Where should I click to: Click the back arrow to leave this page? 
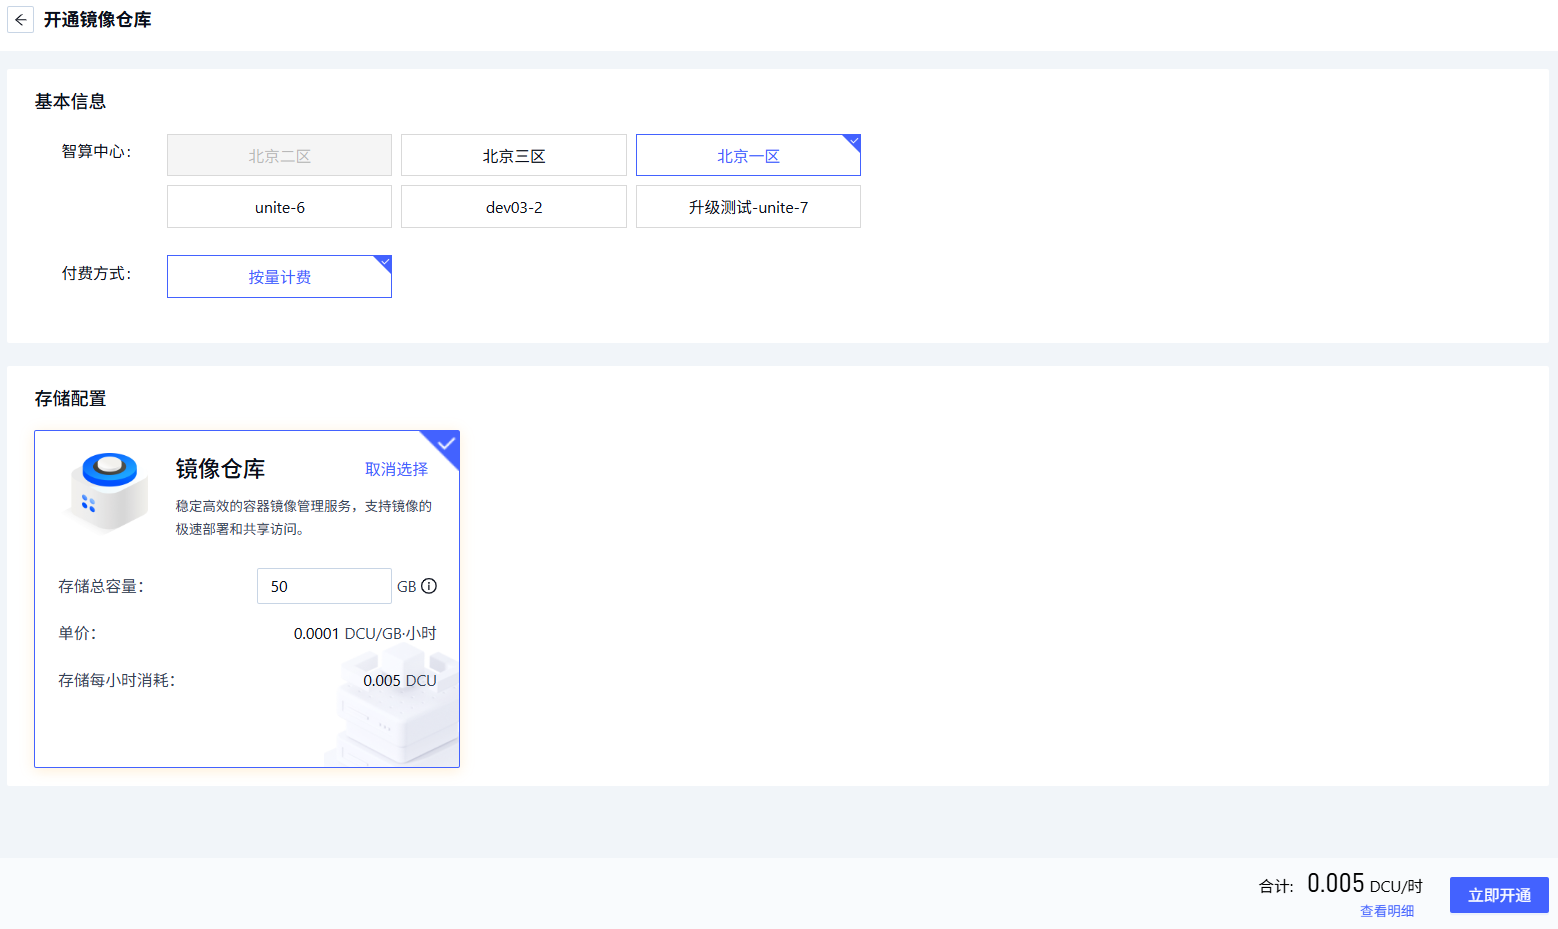click(20, 19)
